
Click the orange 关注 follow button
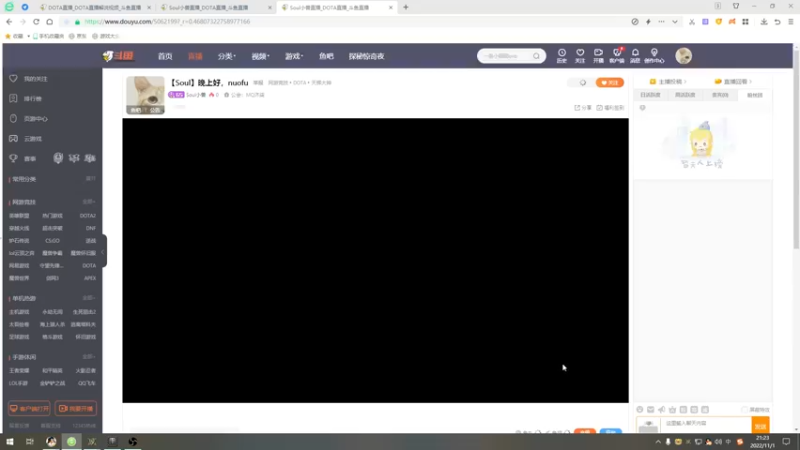610,83
